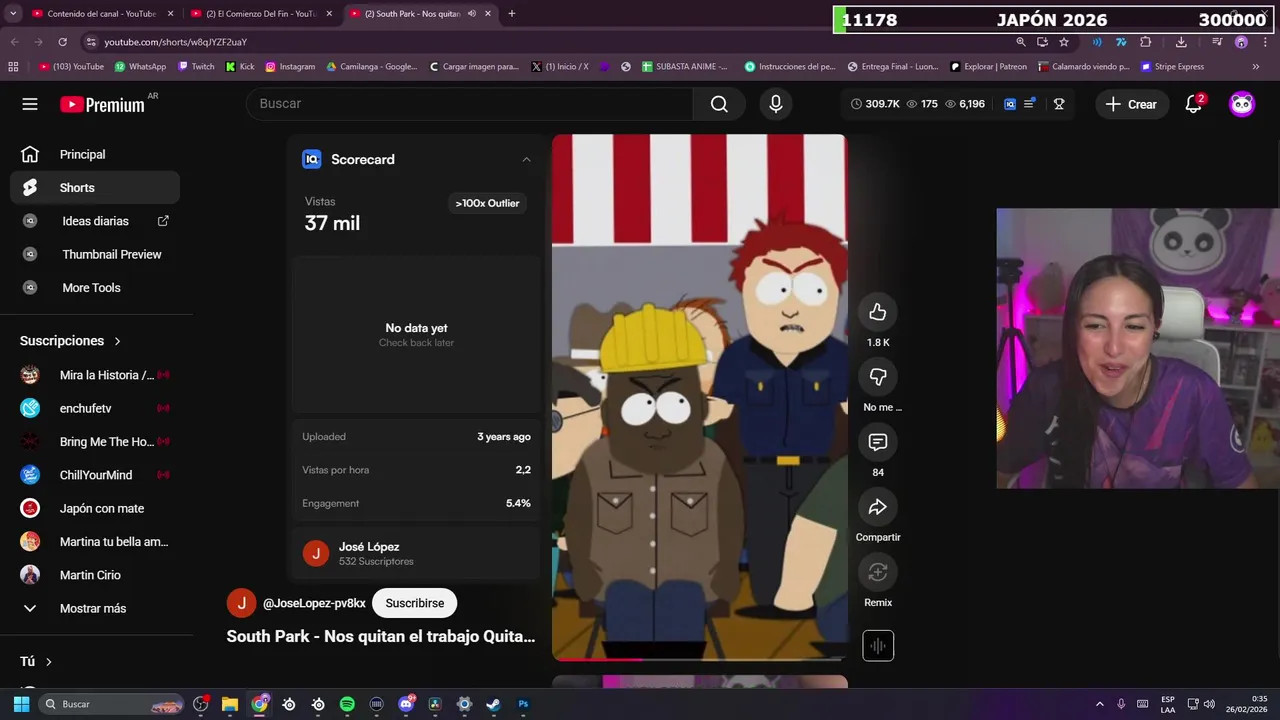The height and width of the screenshot is (720, 1280).
Task: Open the comments showing 84
Action: 878,442
